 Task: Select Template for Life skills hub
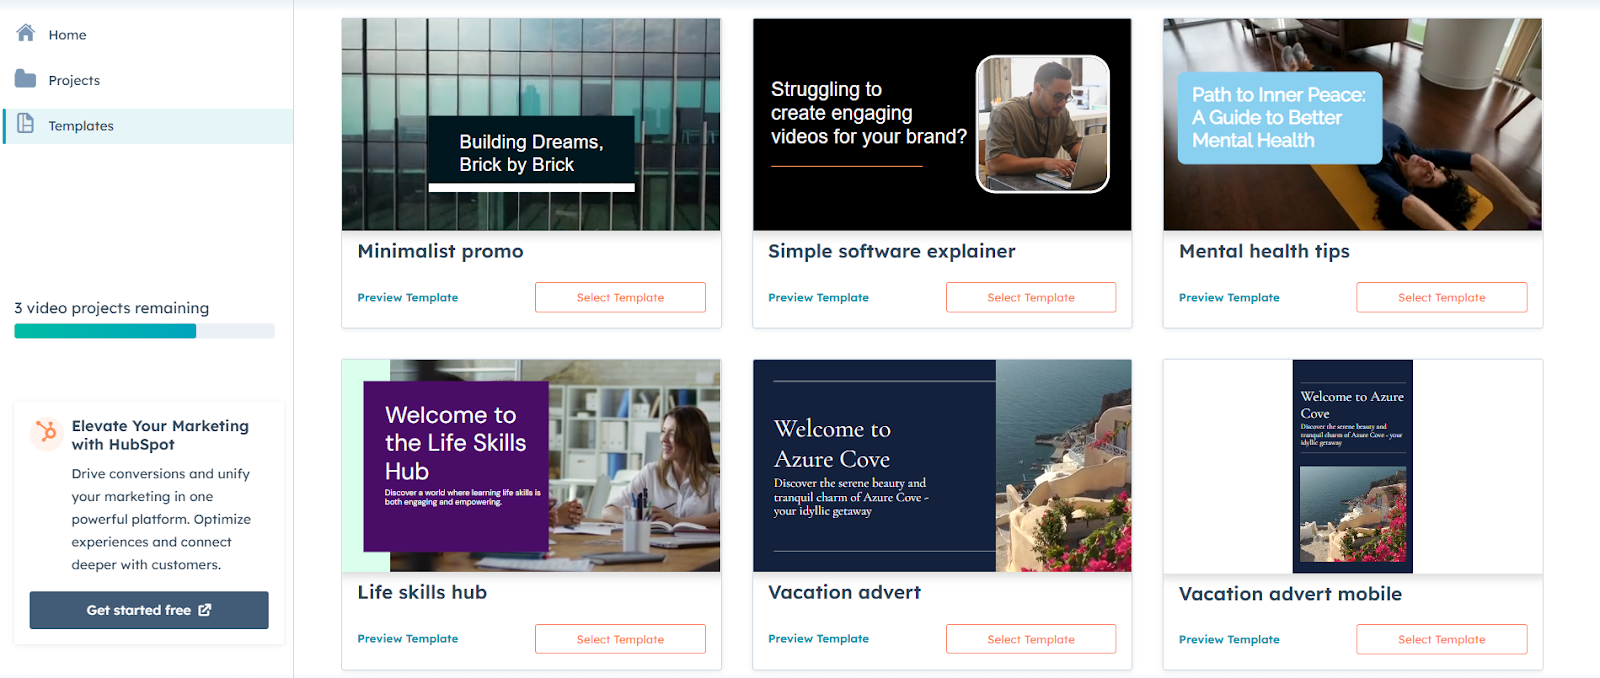pos(620,639)
